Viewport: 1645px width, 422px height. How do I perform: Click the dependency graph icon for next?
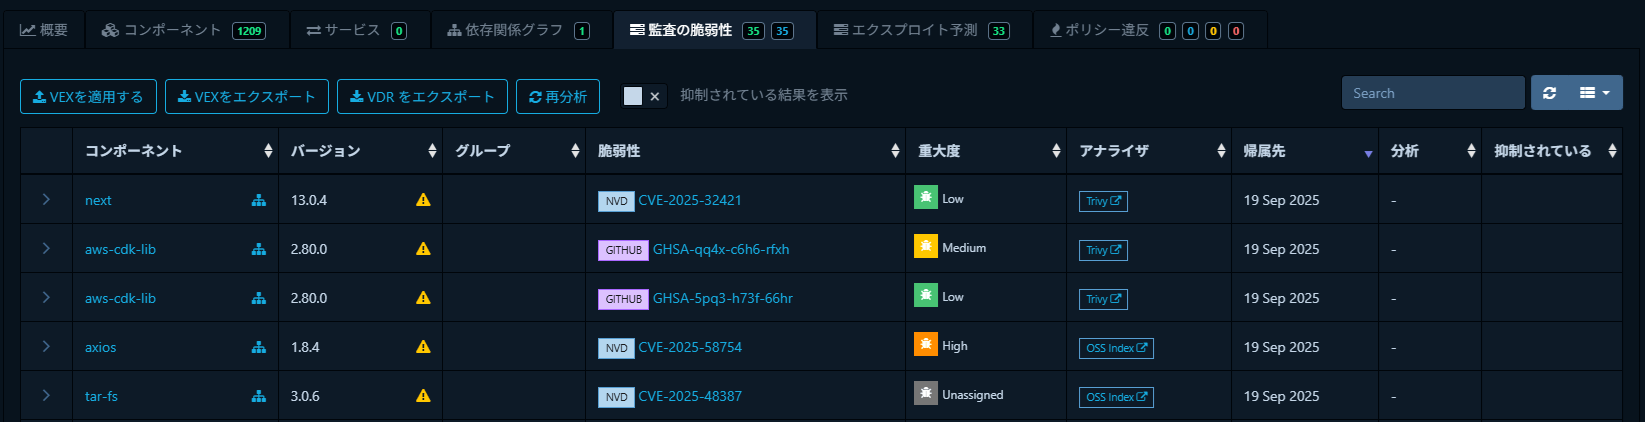[x=259, y=200]
